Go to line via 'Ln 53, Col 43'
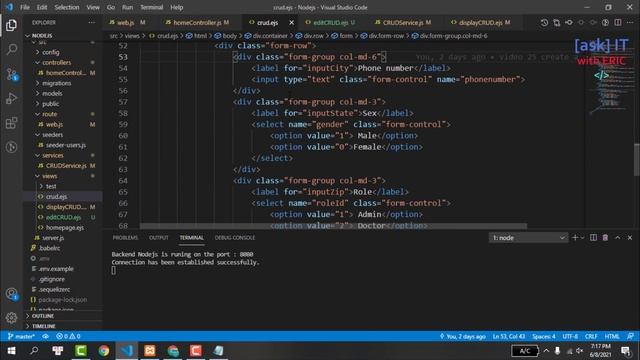 pyautogui.click(x=509, y=336)
